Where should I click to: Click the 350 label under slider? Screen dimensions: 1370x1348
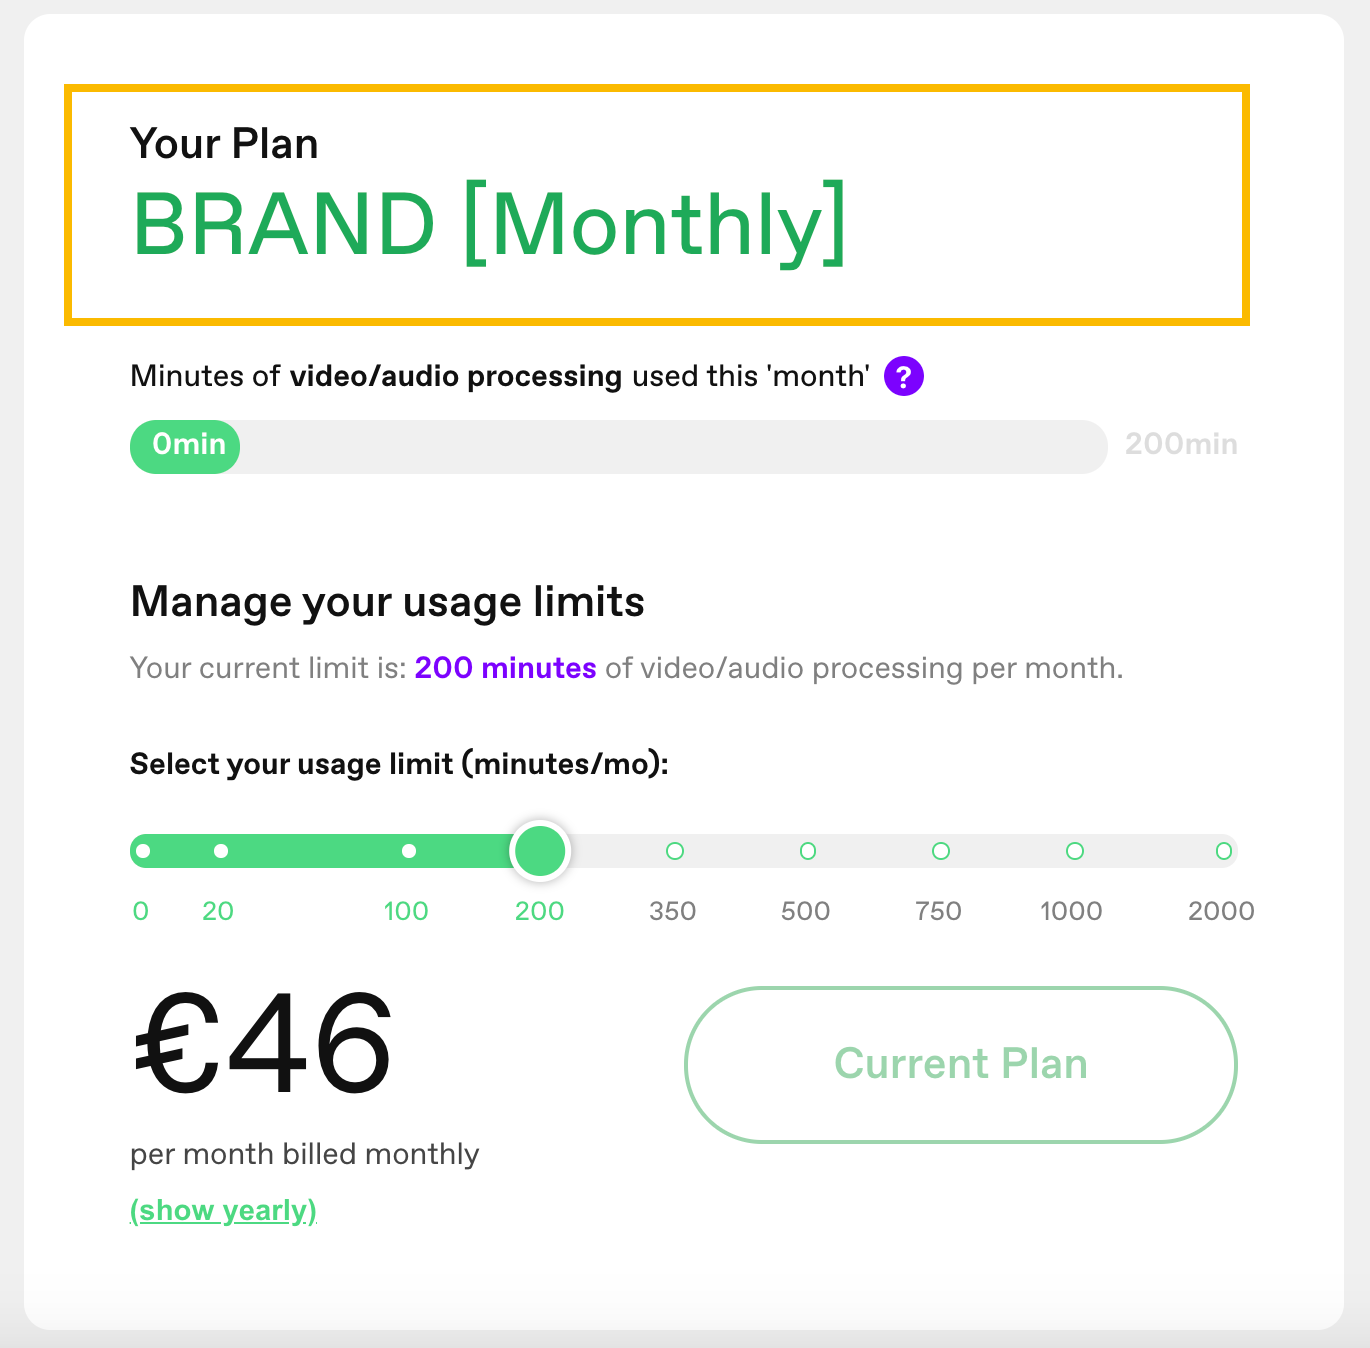coord(673,911)
